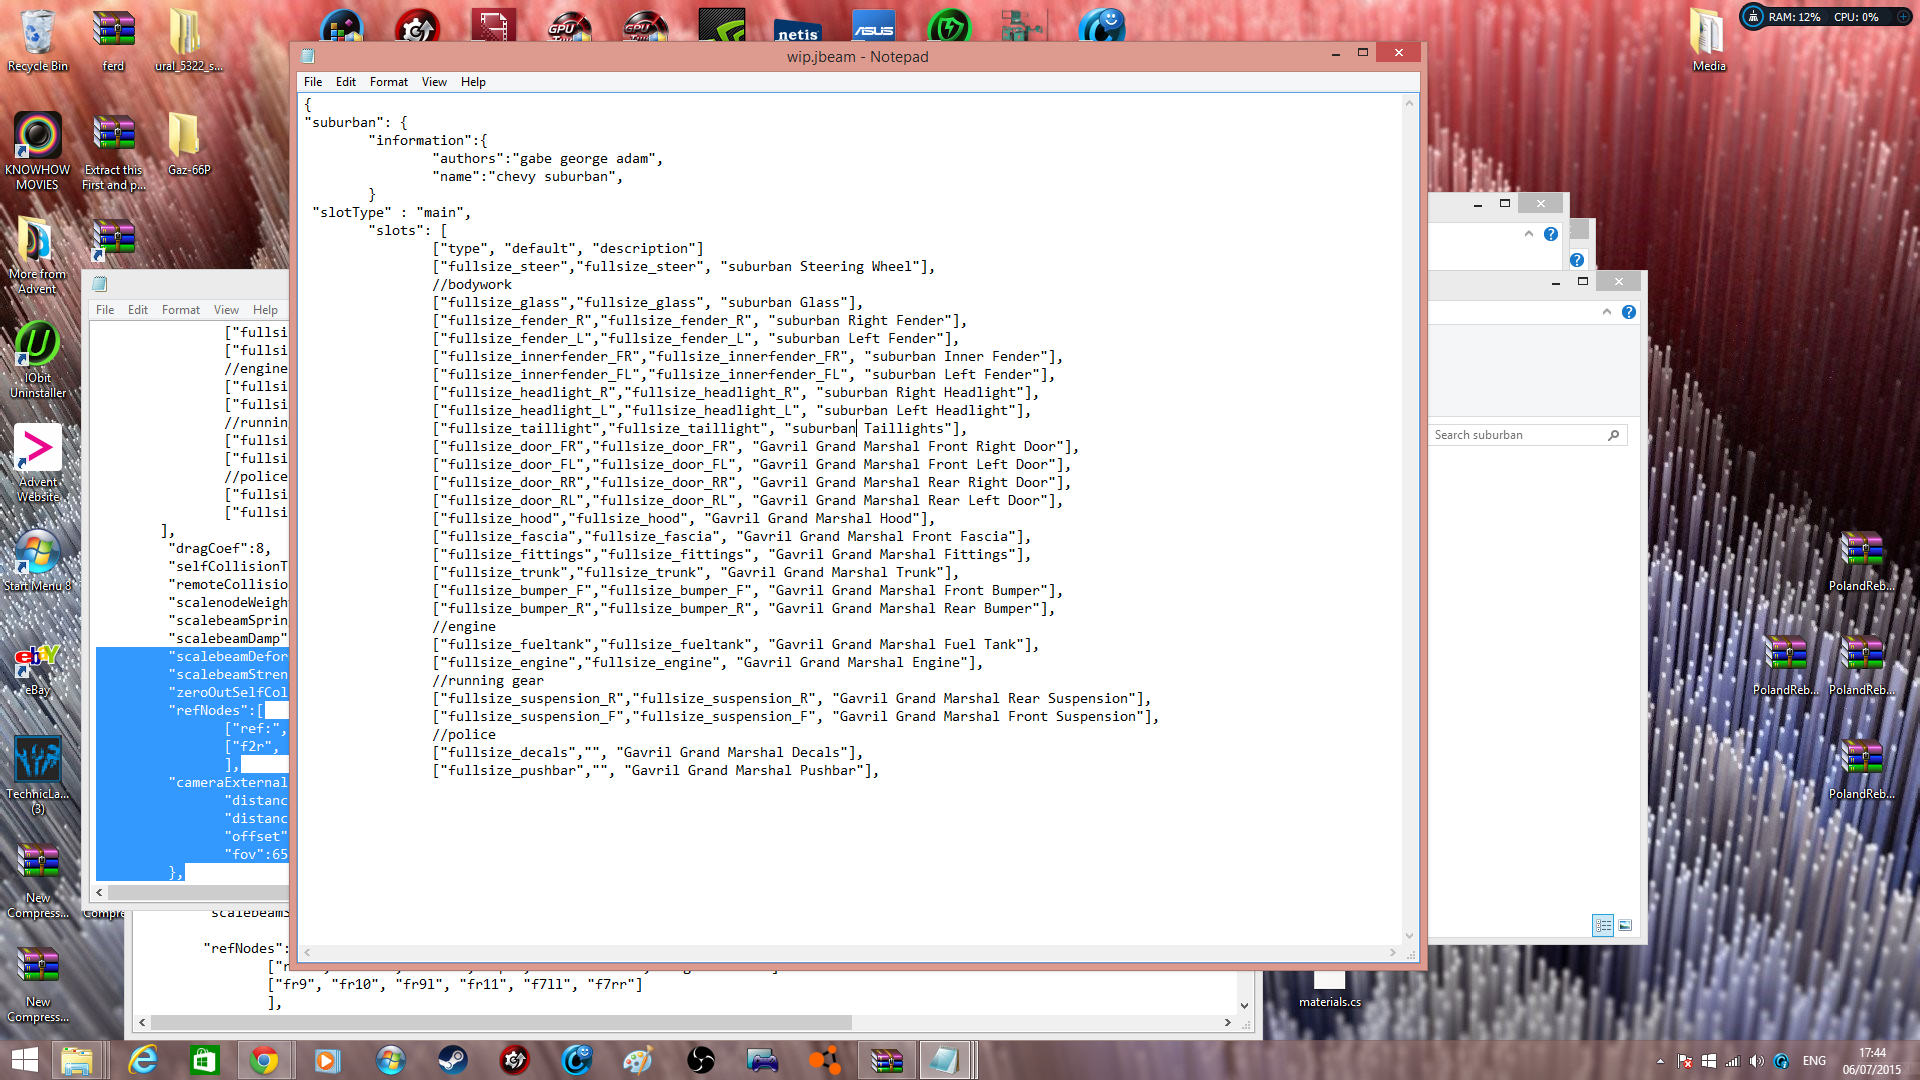Open Google Chrome from the taskbar
This screenshot has width=1920, height=1080.
tap(264, 1060)
